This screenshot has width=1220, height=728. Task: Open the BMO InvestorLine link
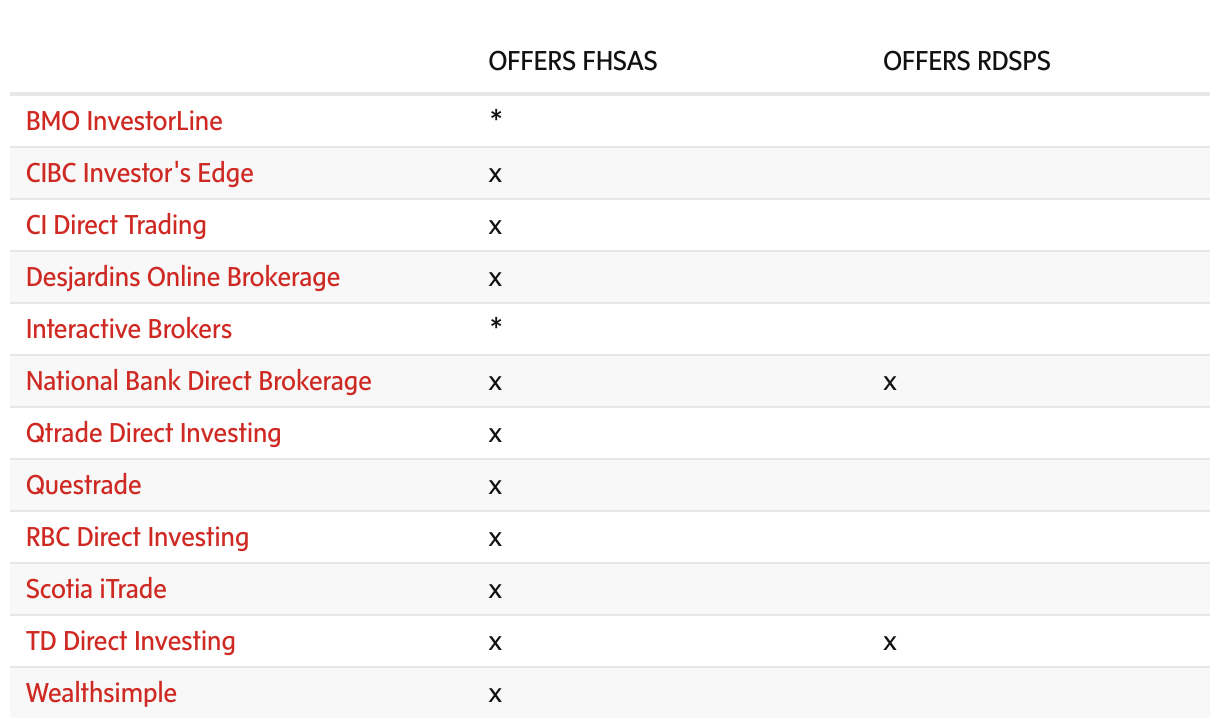[124, 121]
